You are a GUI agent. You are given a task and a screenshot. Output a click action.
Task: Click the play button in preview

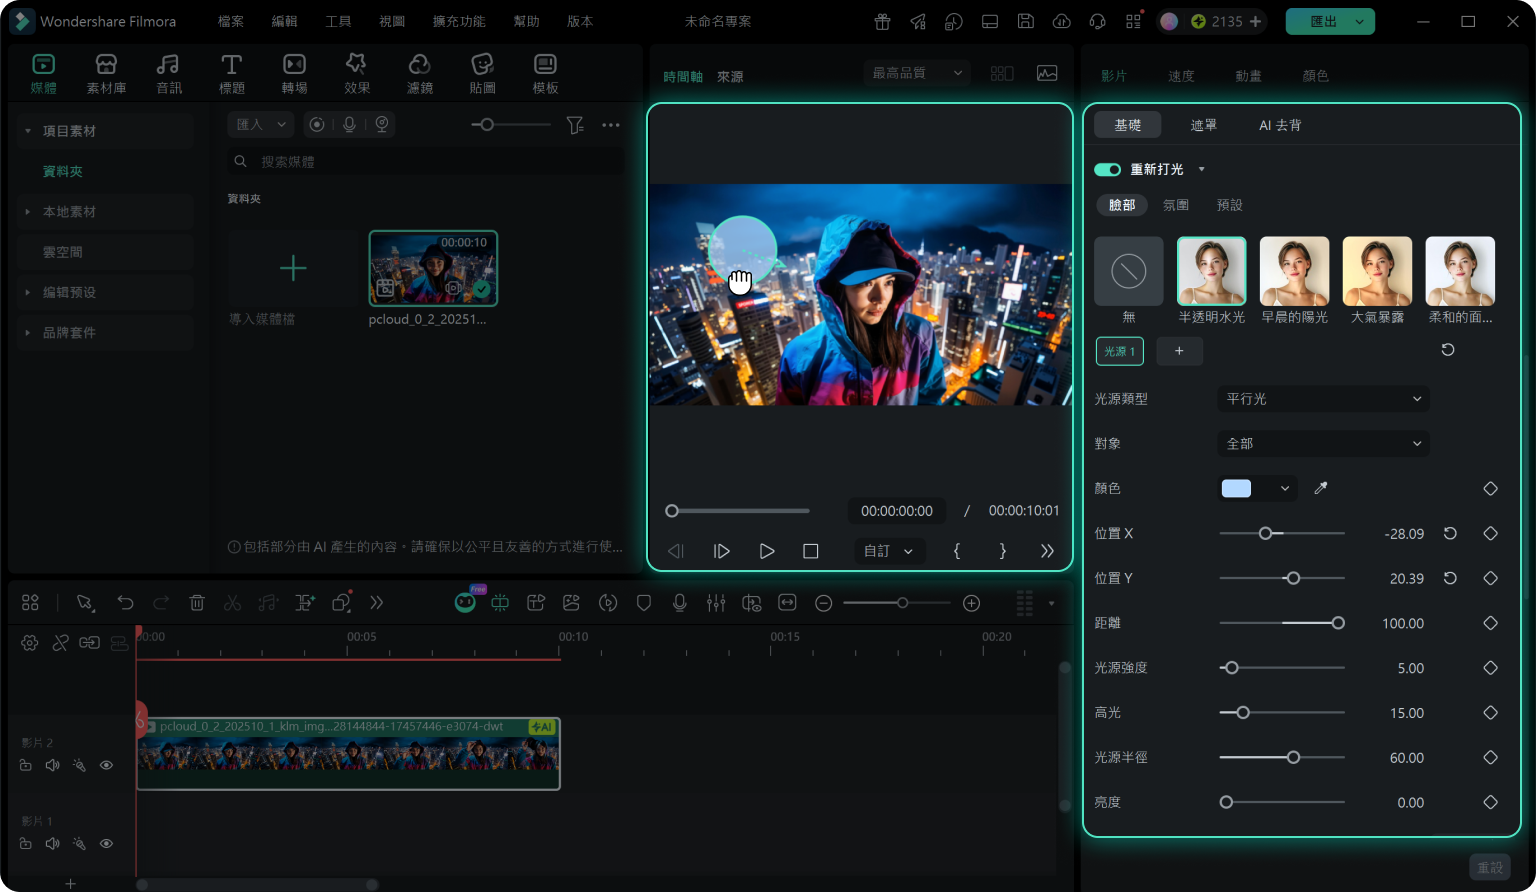point(767,551)
